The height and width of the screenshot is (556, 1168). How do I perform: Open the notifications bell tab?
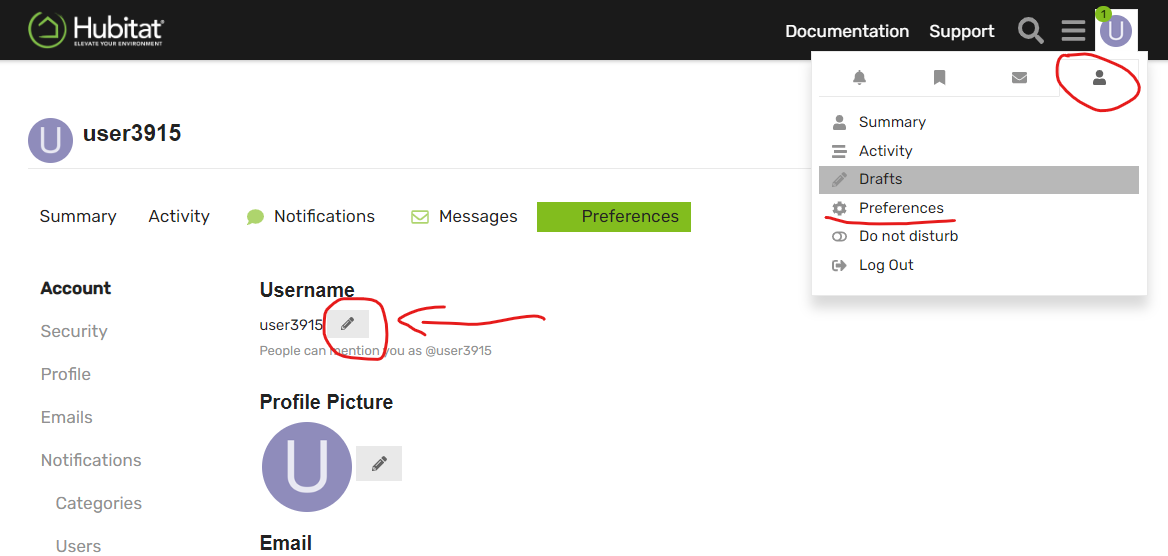point(859,78)
